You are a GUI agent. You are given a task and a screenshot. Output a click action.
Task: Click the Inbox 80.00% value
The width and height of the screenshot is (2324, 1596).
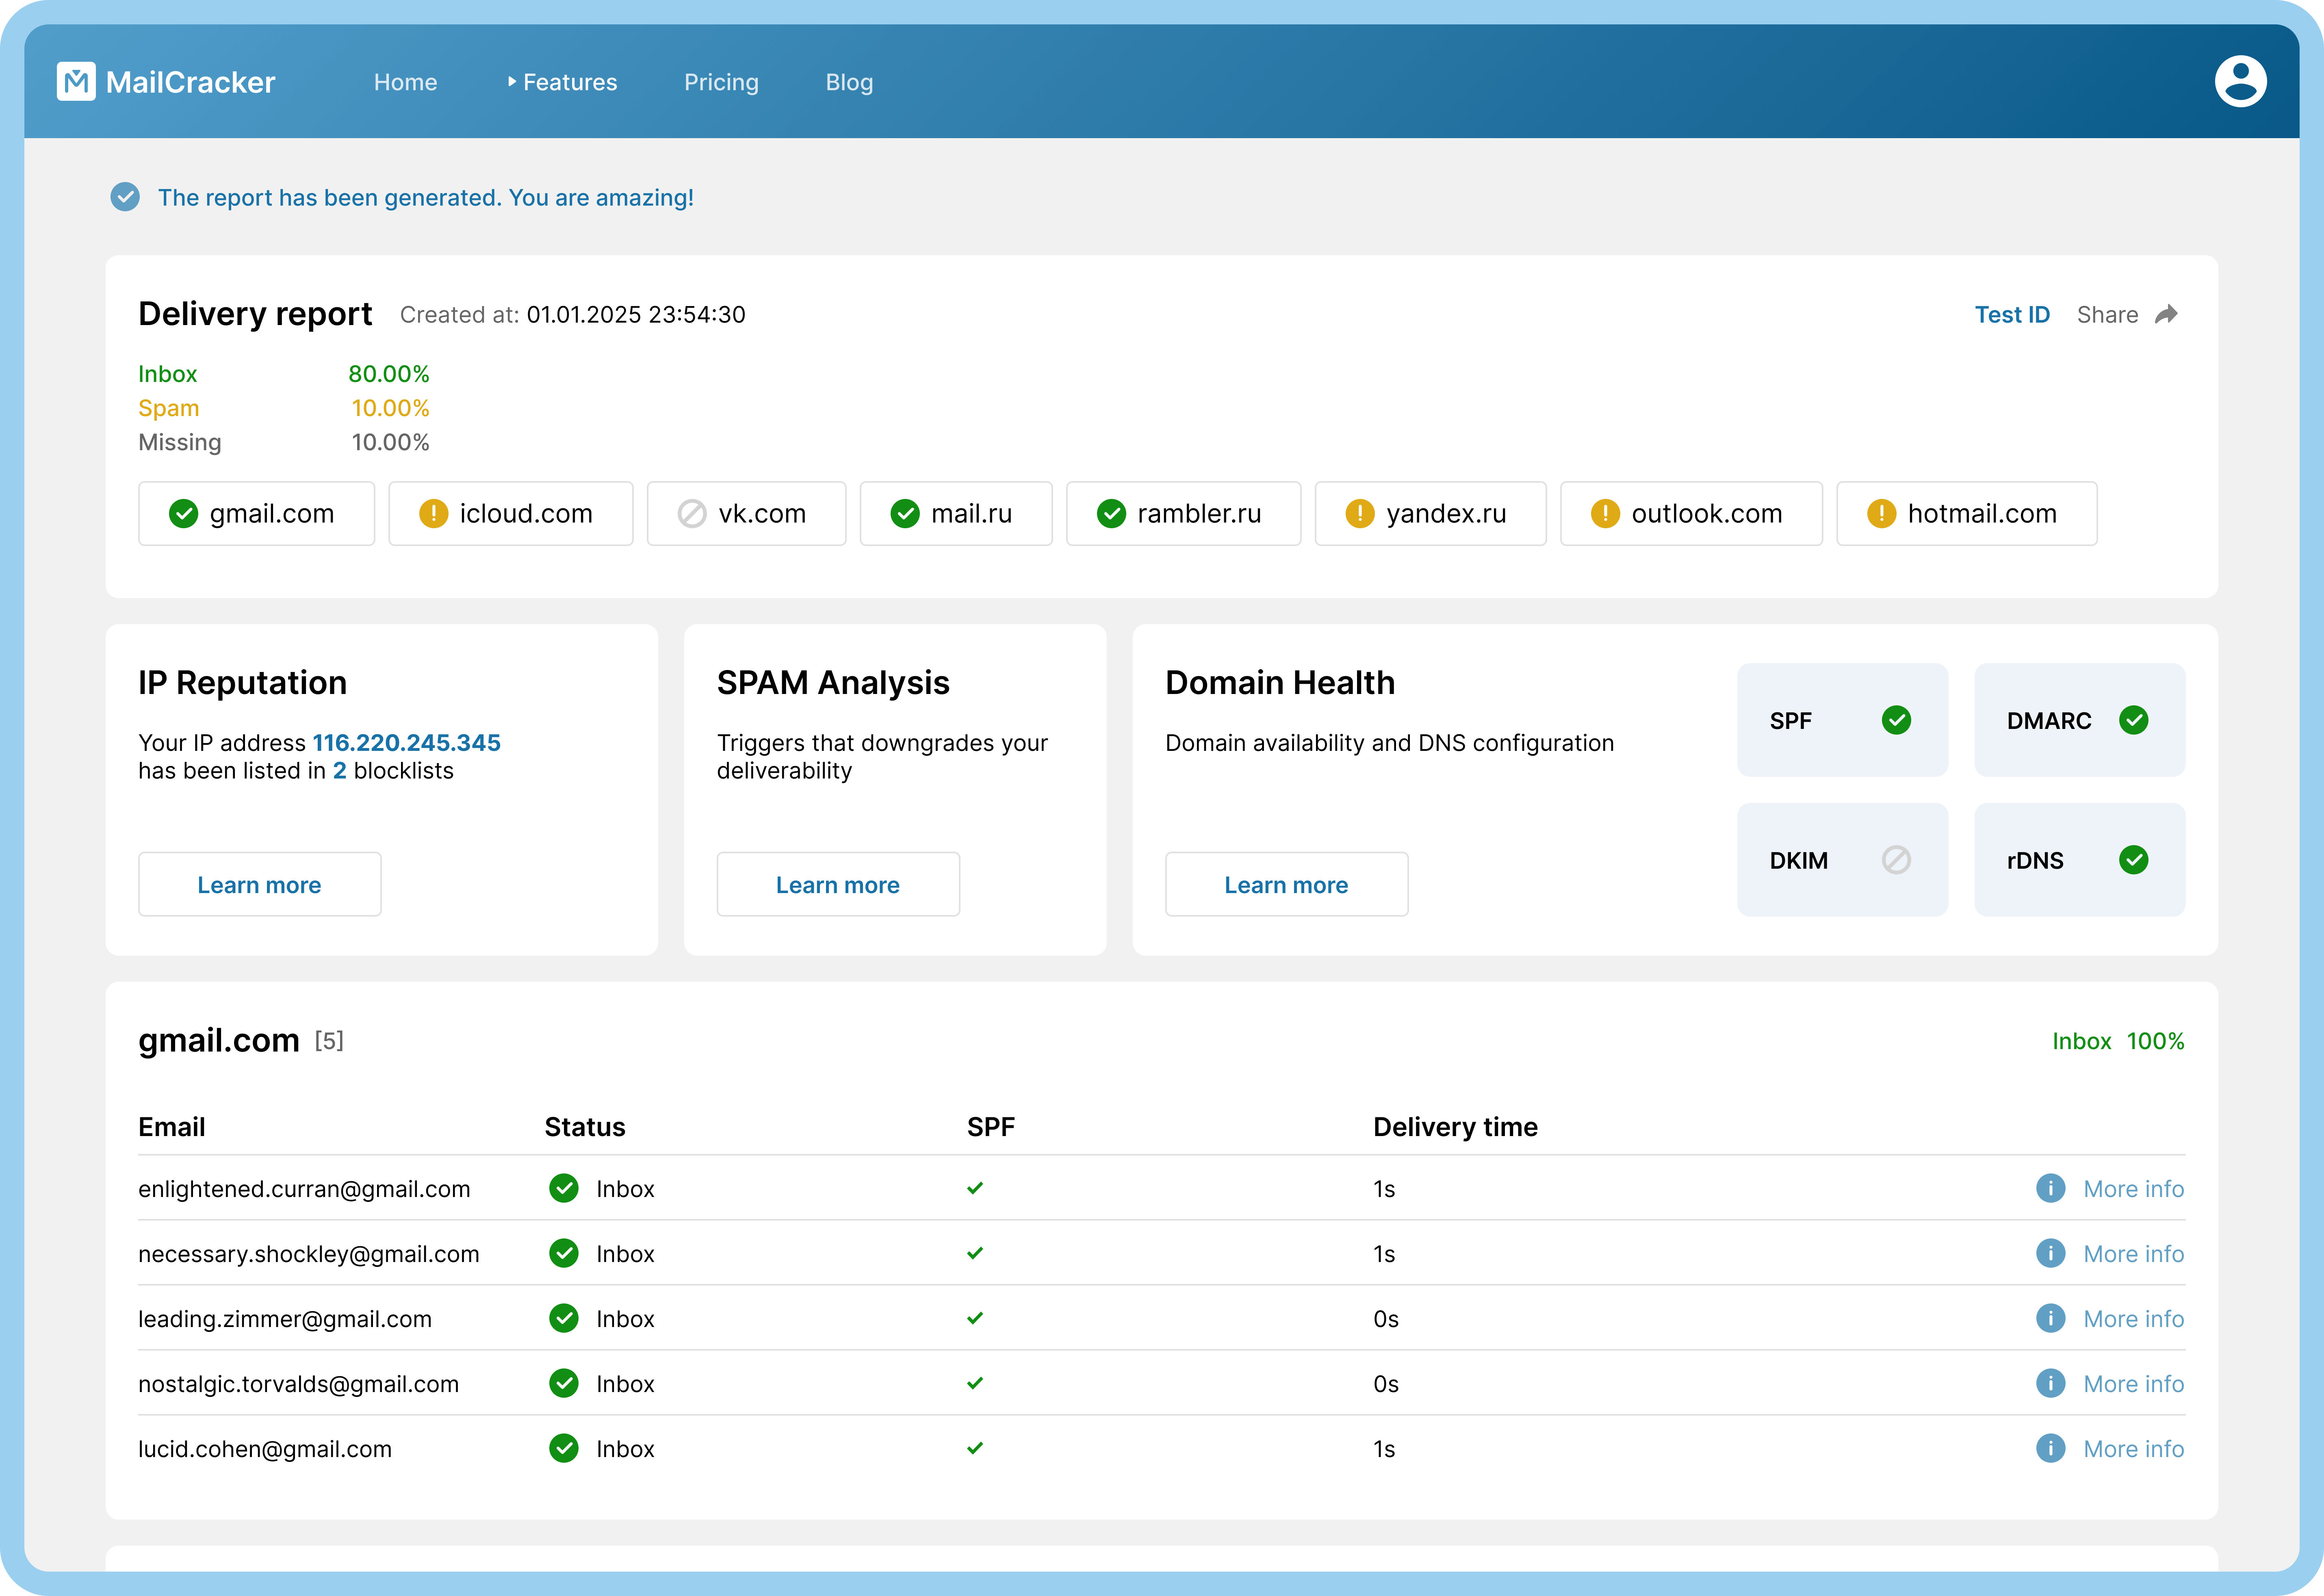389,374
